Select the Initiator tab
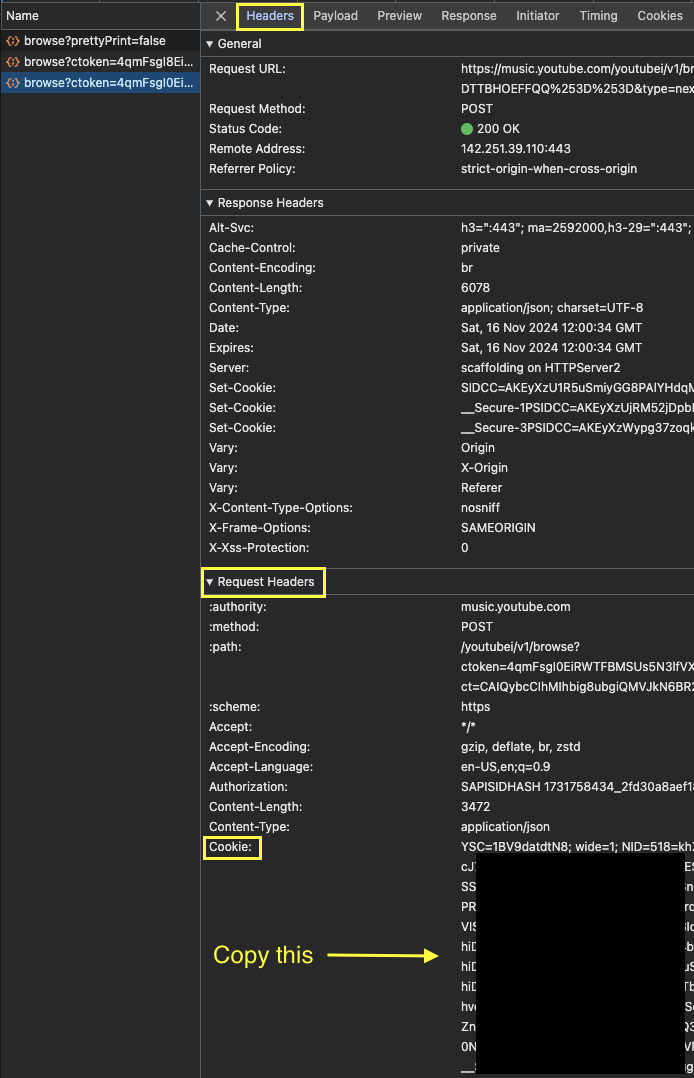The image size is (694, 1078). tap(538, 16)
